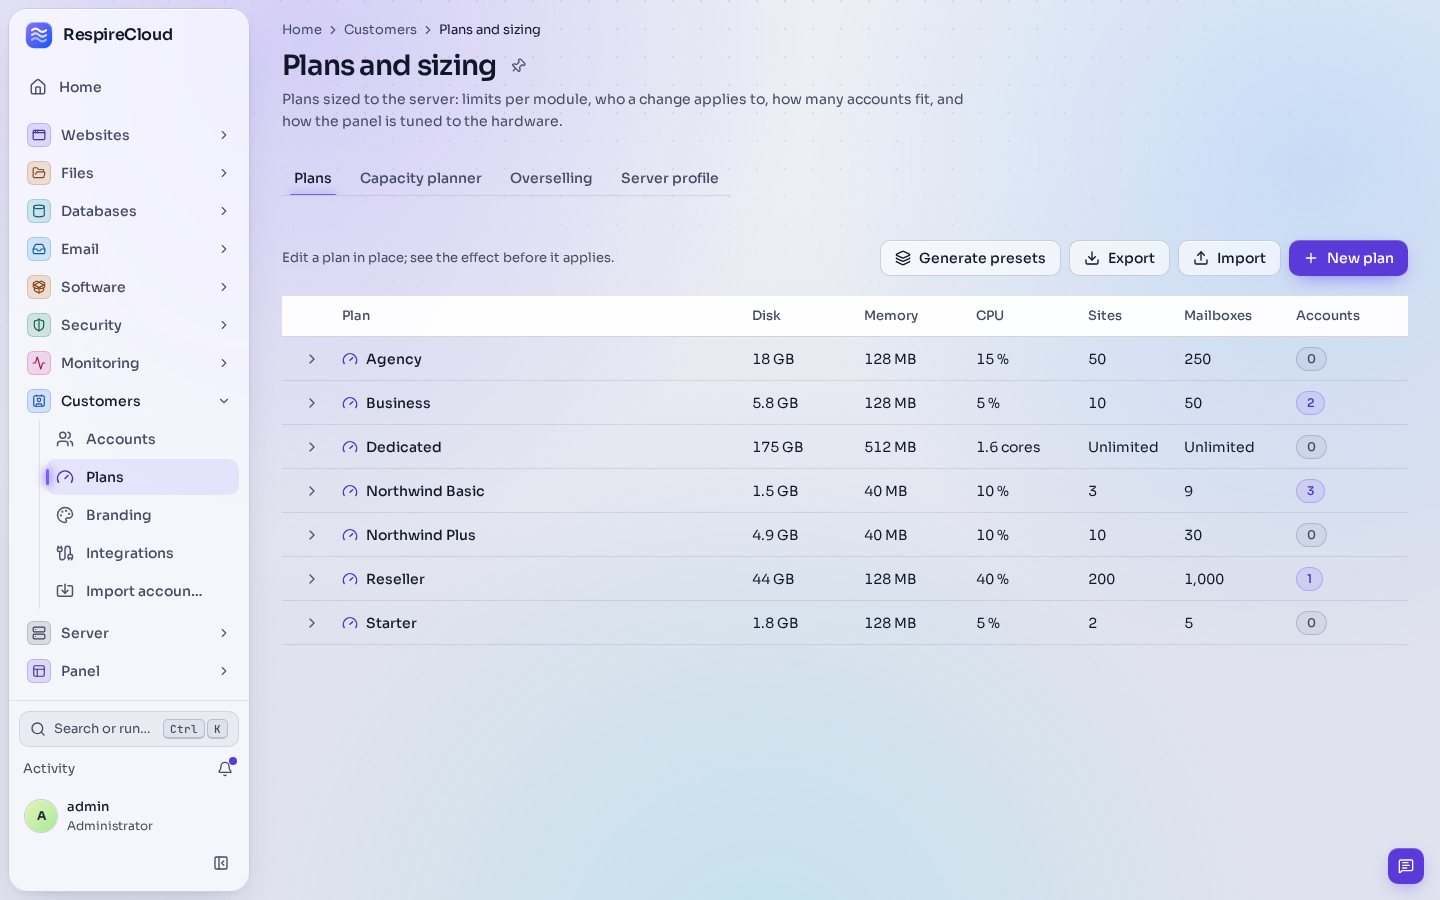1440x900 pixels.
Task: Expand the Reseller plan row
Action: (x=312, y=579)
